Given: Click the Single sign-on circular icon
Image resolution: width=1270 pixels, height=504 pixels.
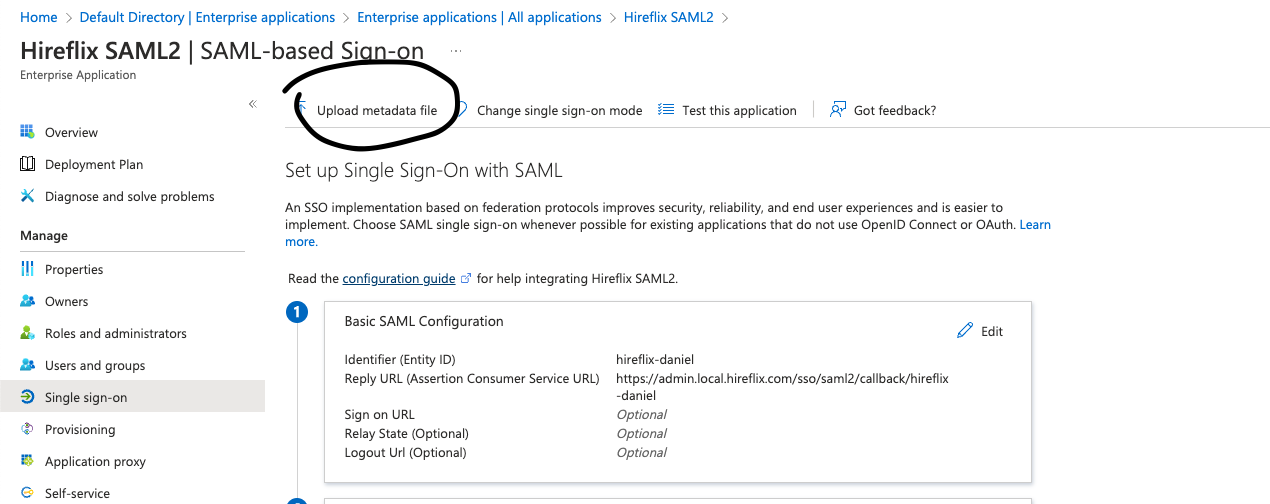Looking at the screenshot, I should coord(27,397).
